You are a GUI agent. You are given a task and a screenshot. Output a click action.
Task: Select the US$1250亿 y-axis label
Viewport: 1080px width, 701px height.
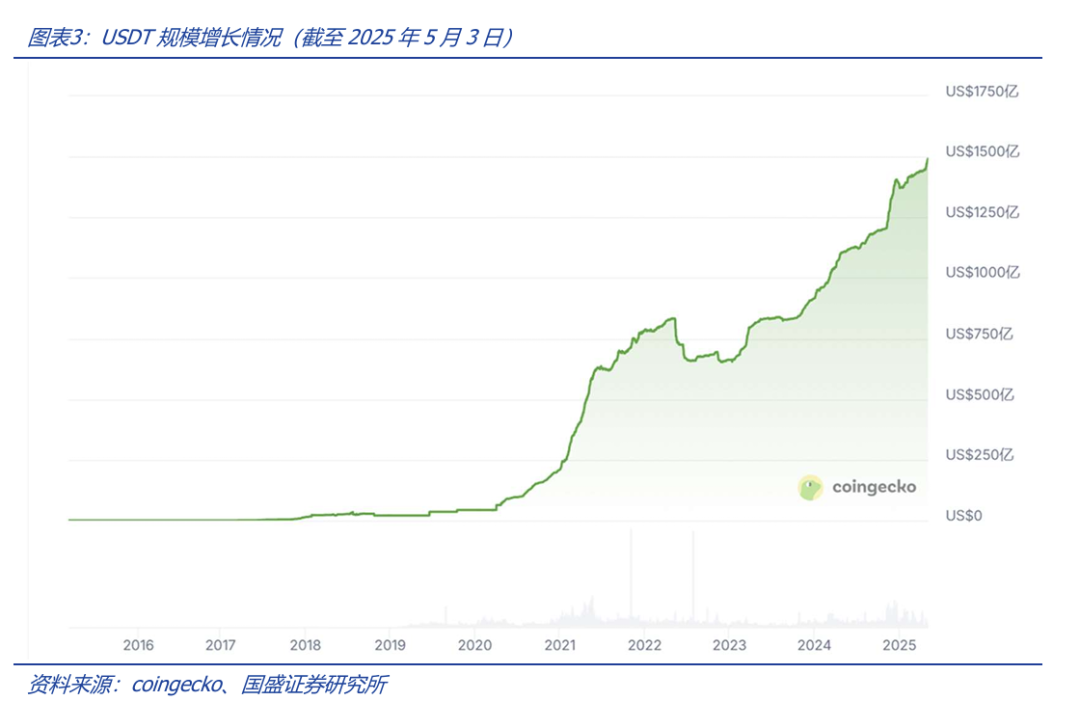click(982, 213)
